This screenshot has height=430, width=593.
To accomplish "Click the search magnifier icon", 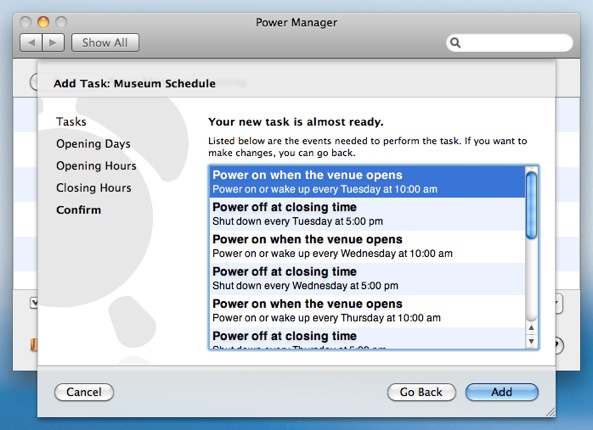I will 455,43.
